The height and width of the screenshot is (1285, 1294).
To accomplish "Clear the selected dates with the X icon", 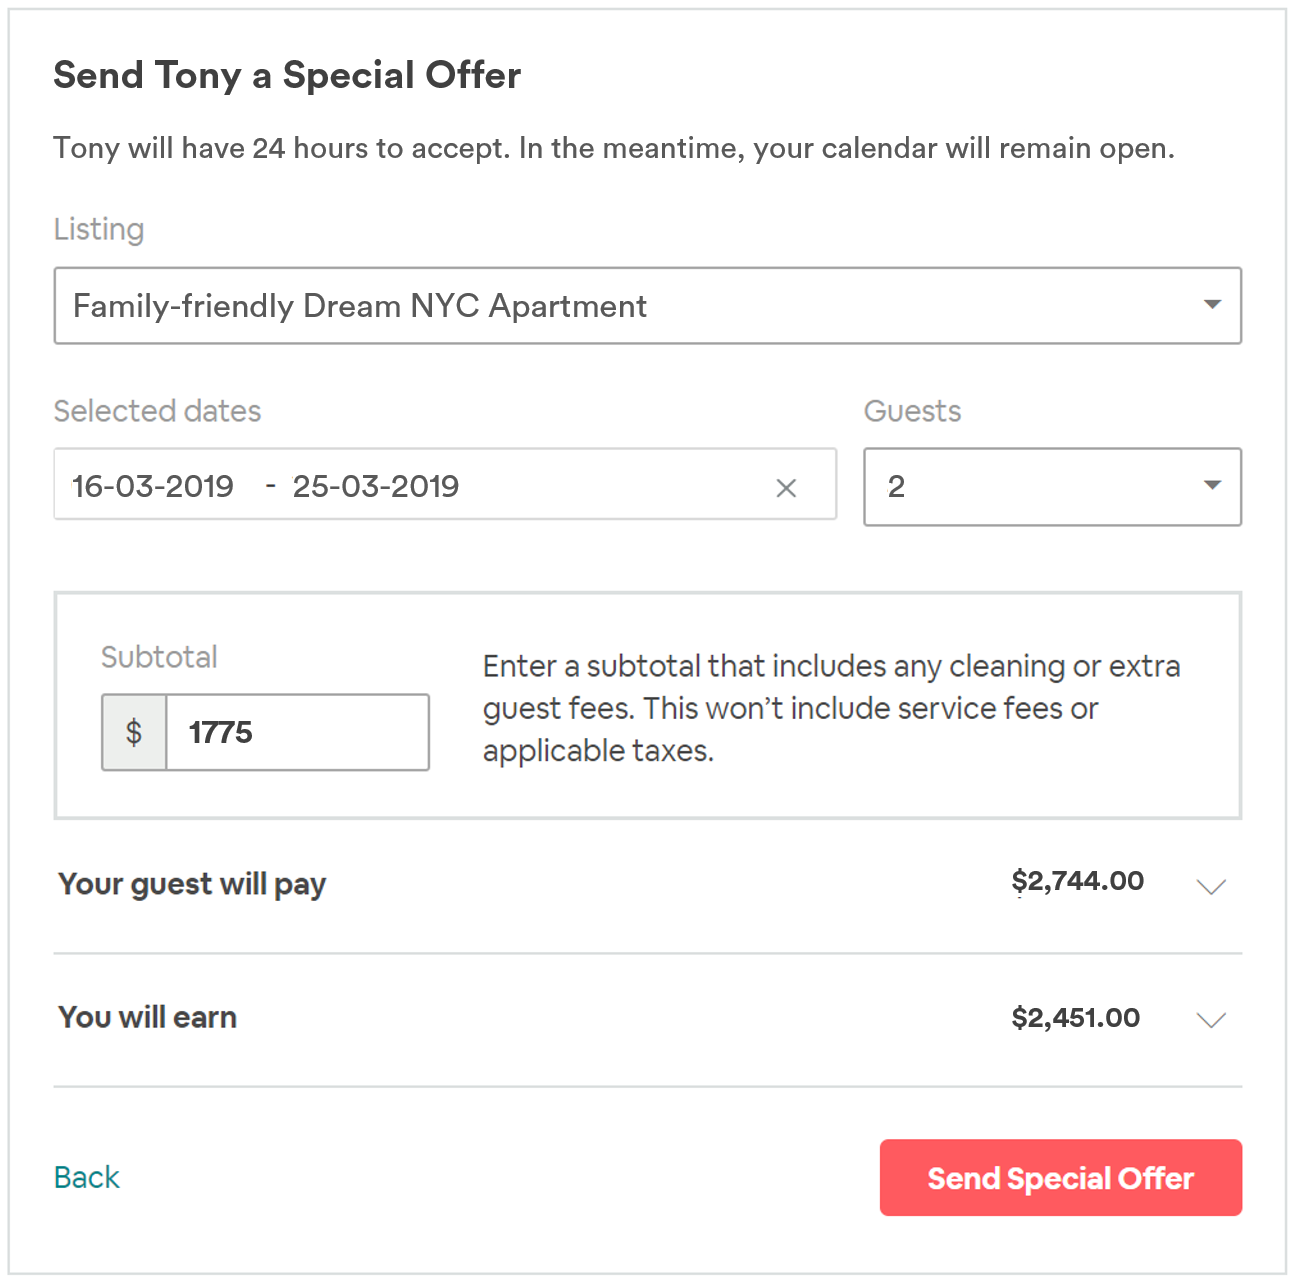I will (786, 488).
